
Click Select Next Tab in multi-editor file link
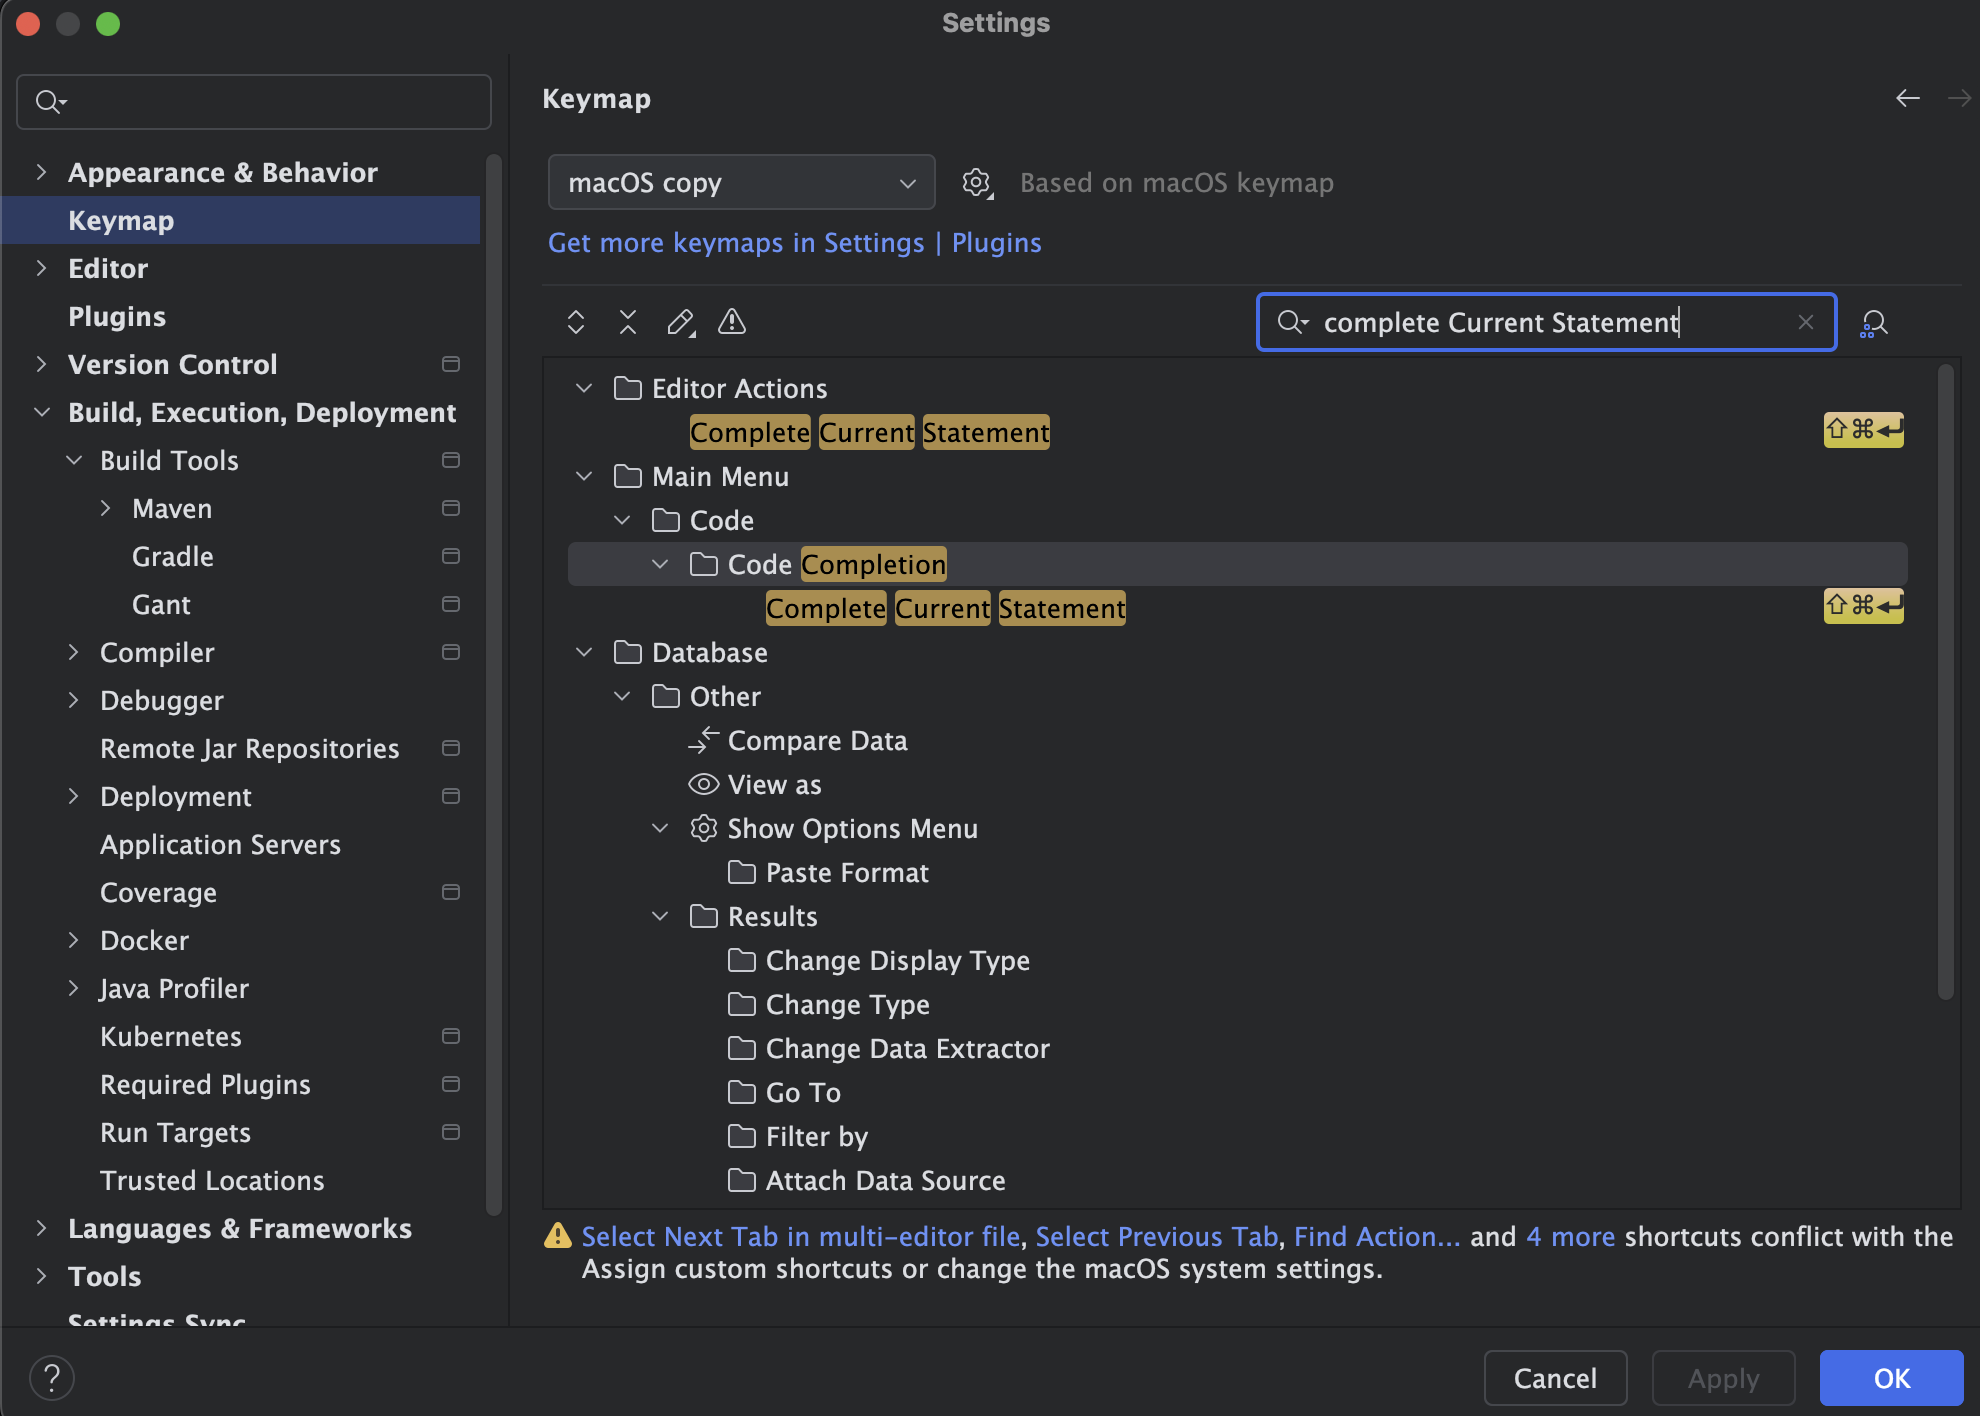(801, 1236)
